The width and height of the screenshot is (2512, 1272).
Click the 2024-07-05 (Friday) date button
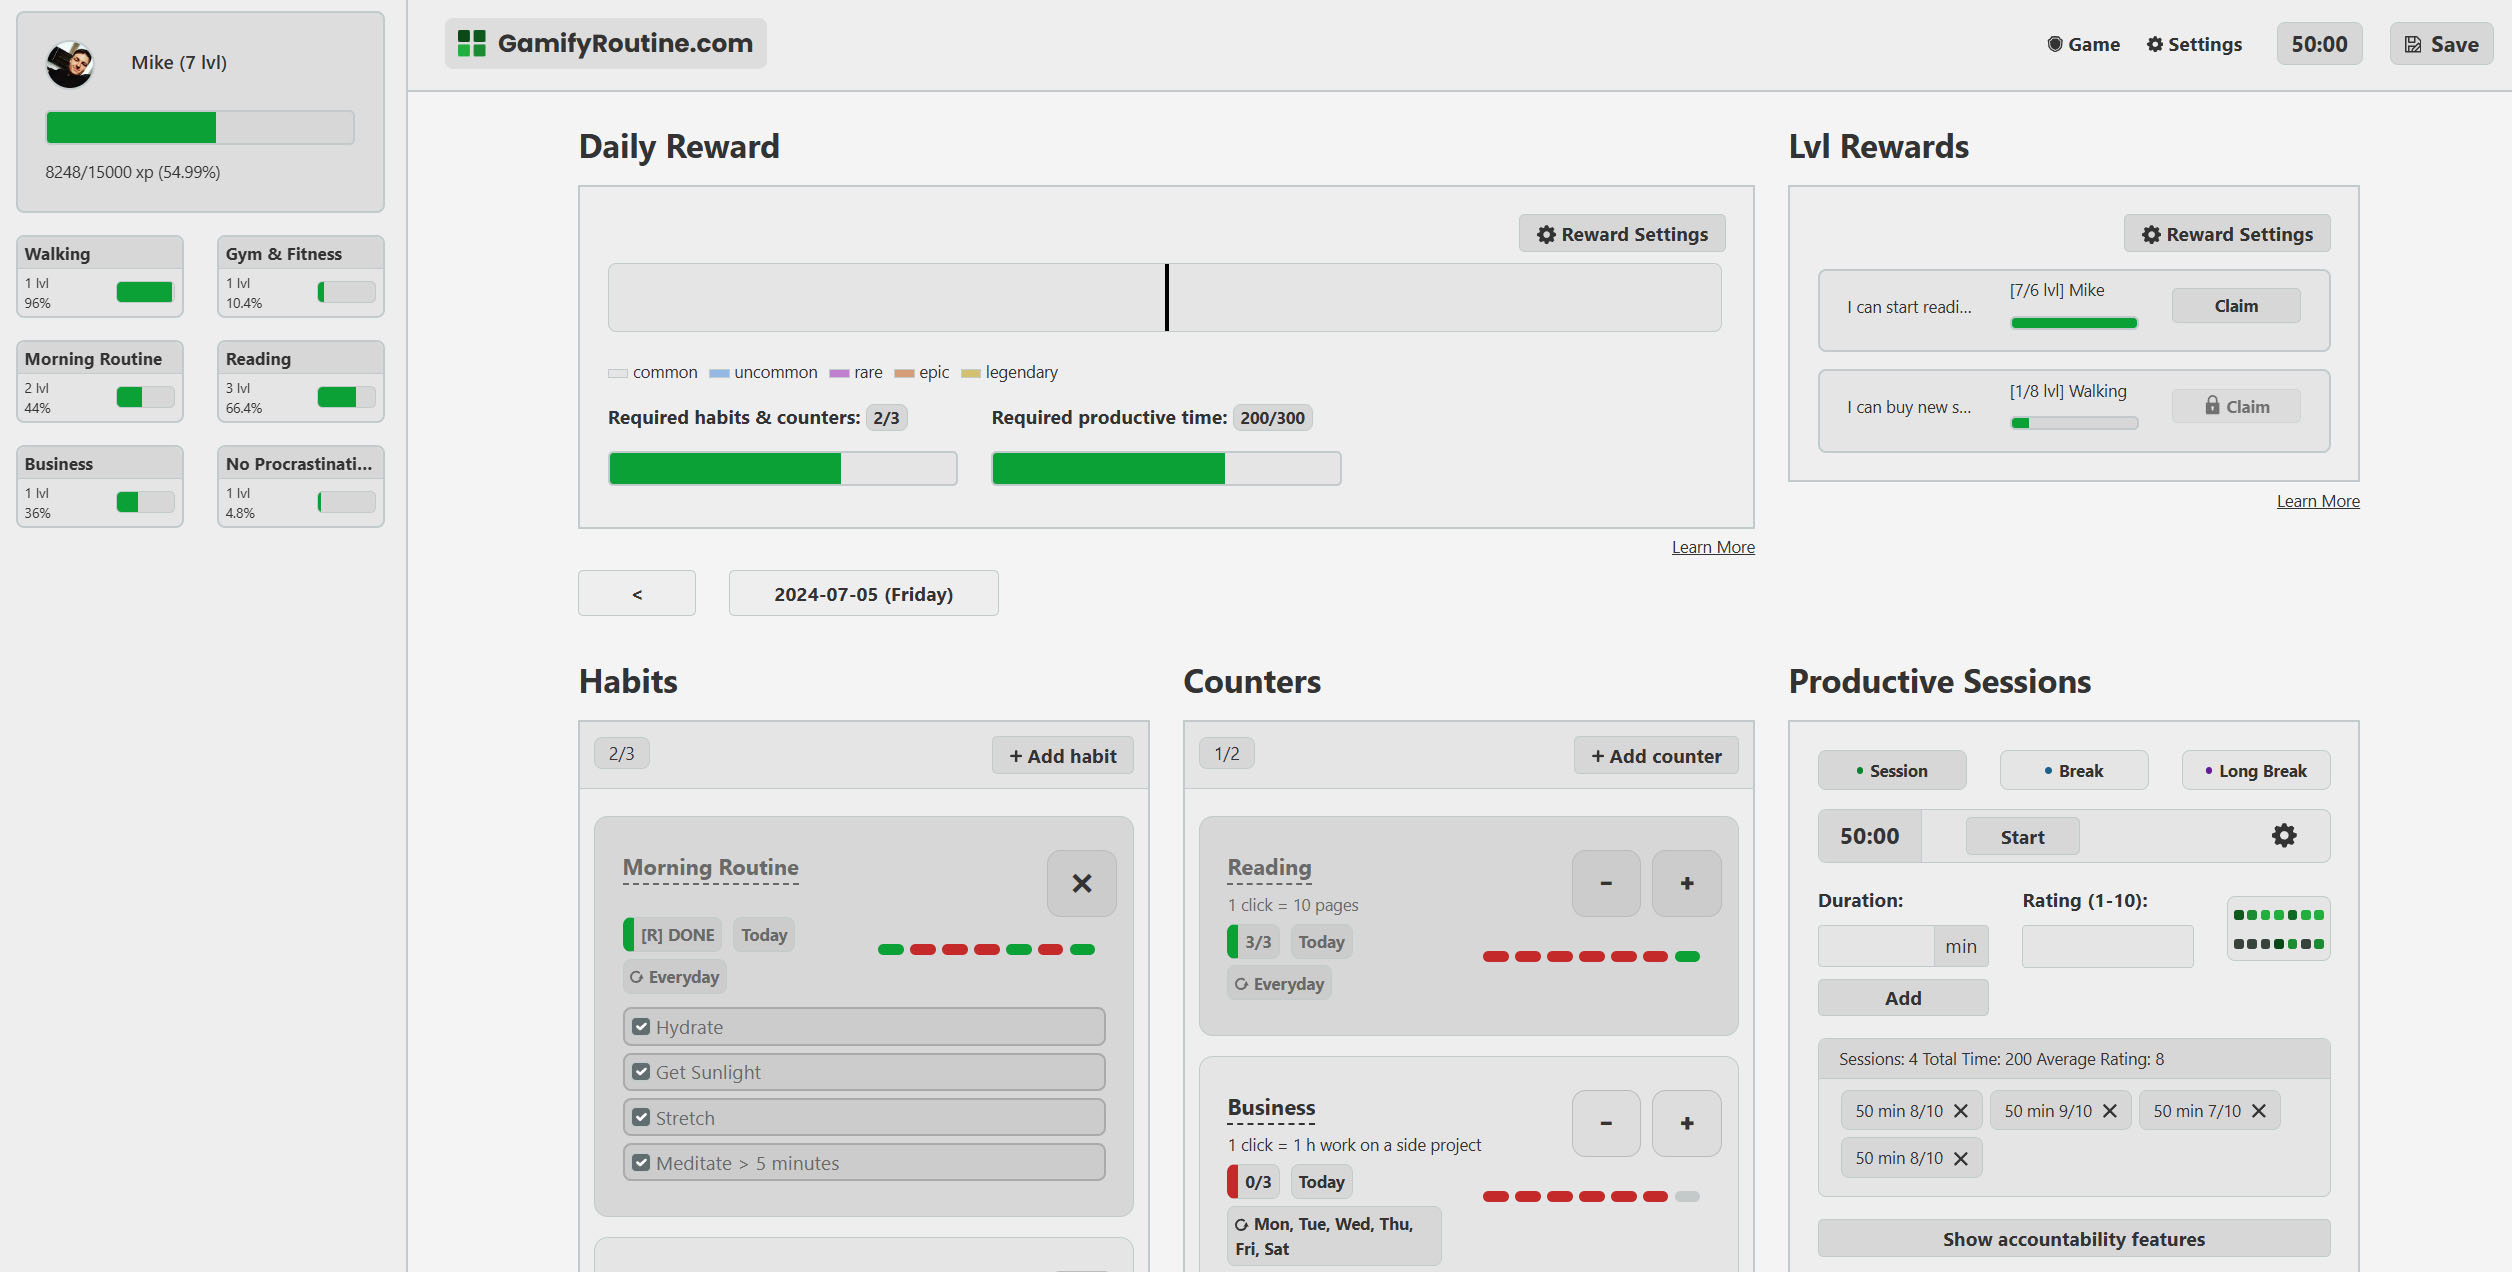(x=863, y=593)
